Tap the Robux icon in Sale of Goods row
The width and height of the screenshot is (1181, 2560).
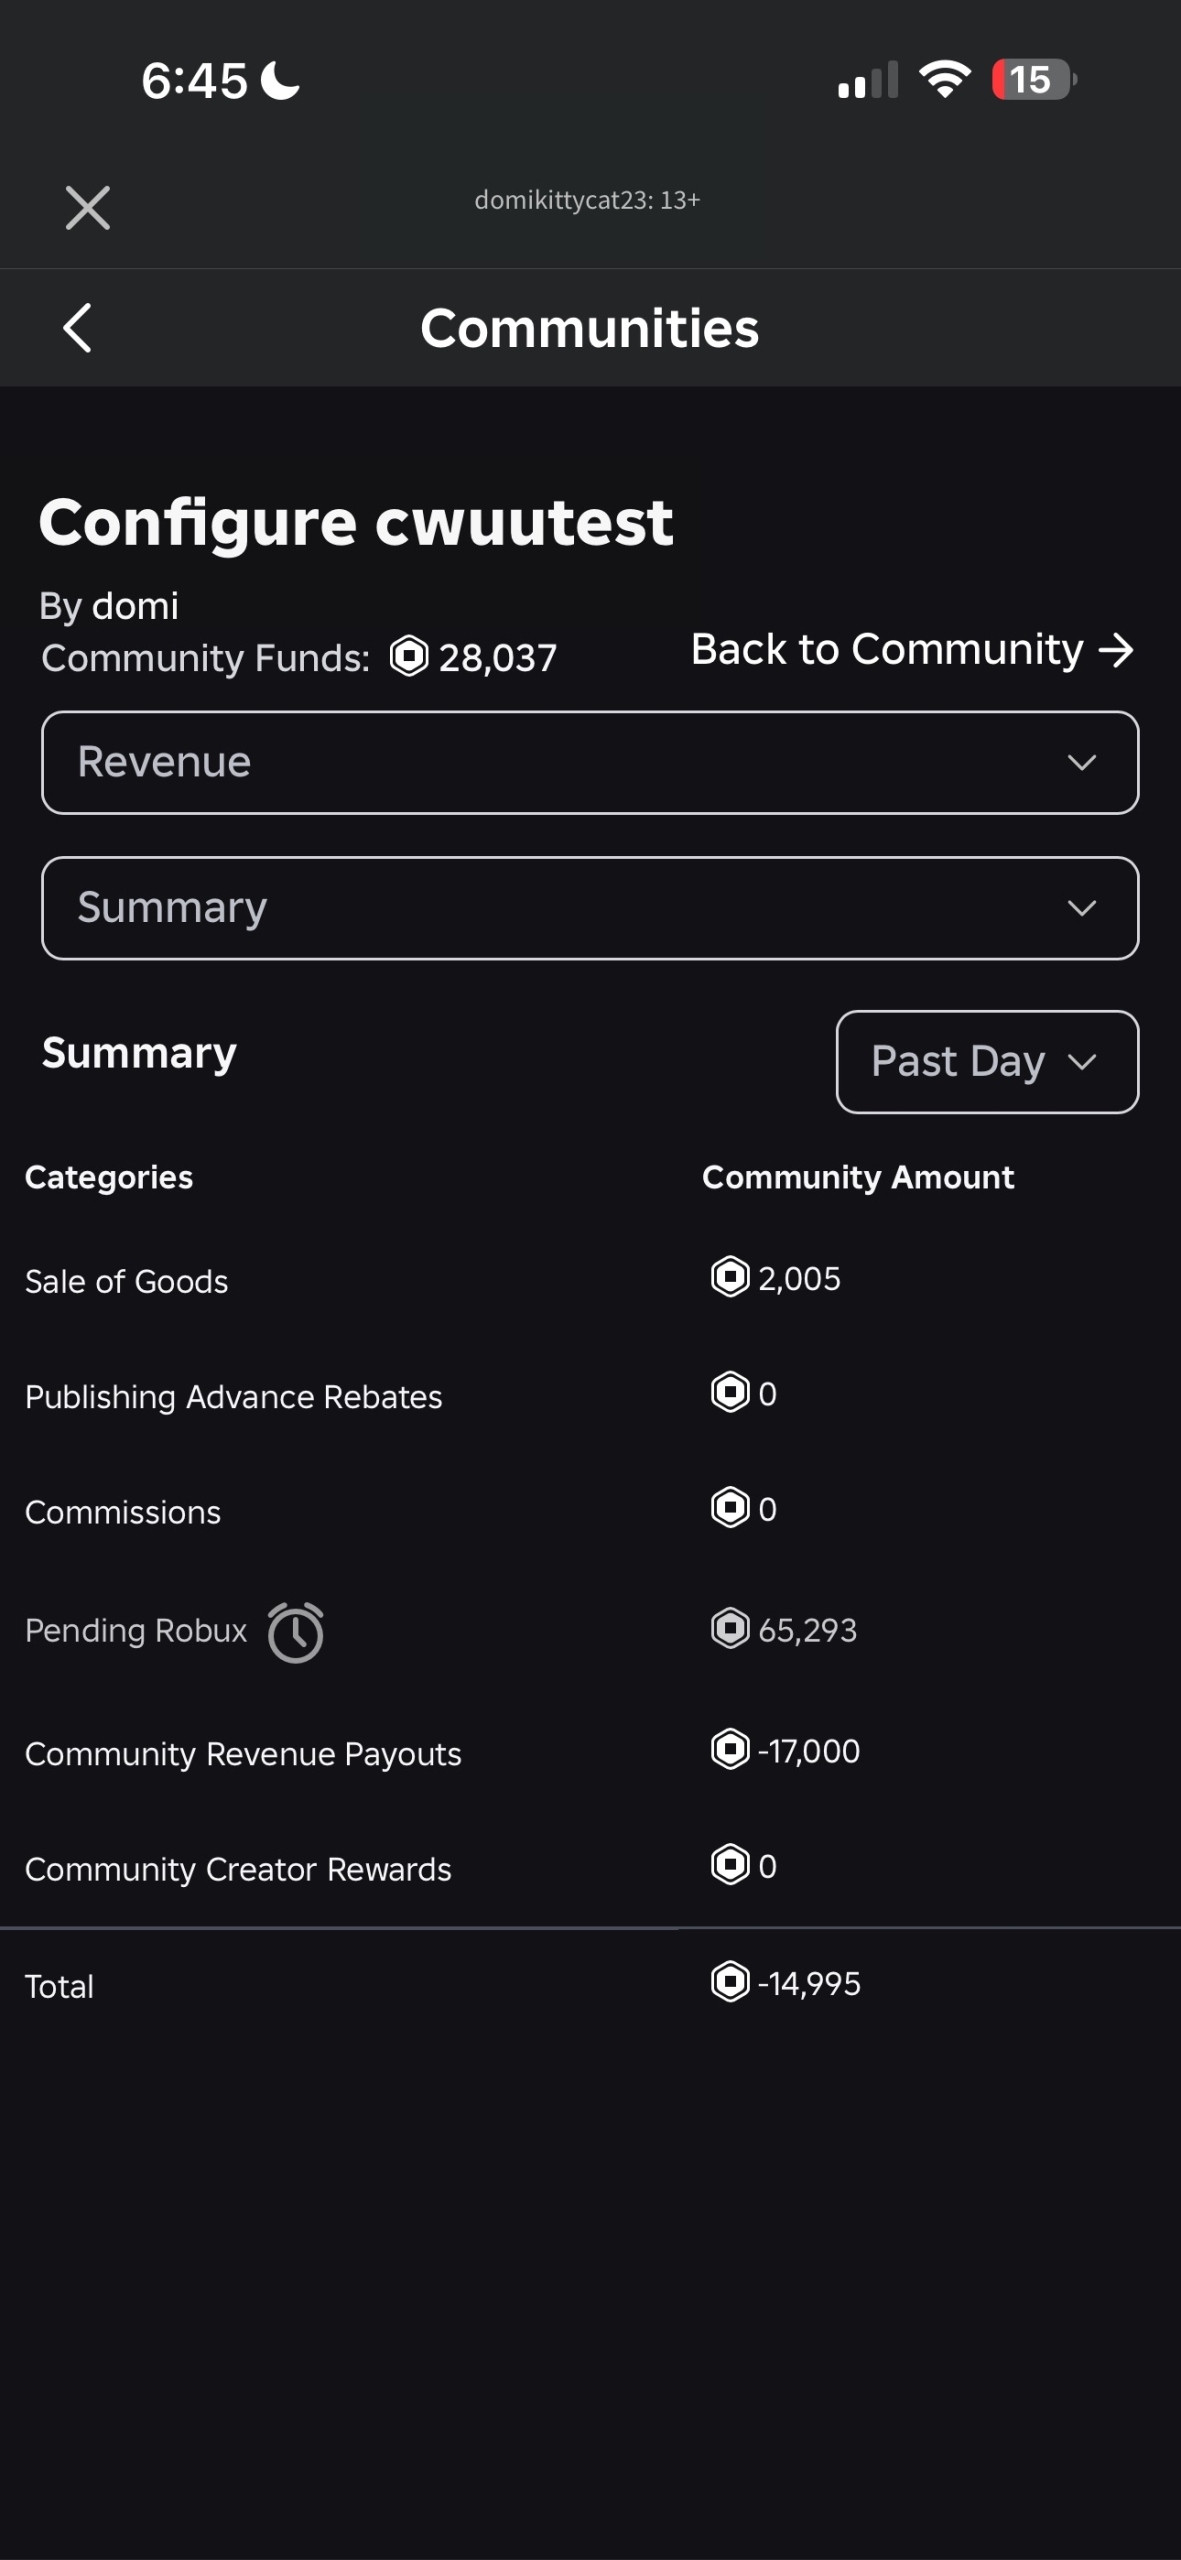pos(730,1277)
